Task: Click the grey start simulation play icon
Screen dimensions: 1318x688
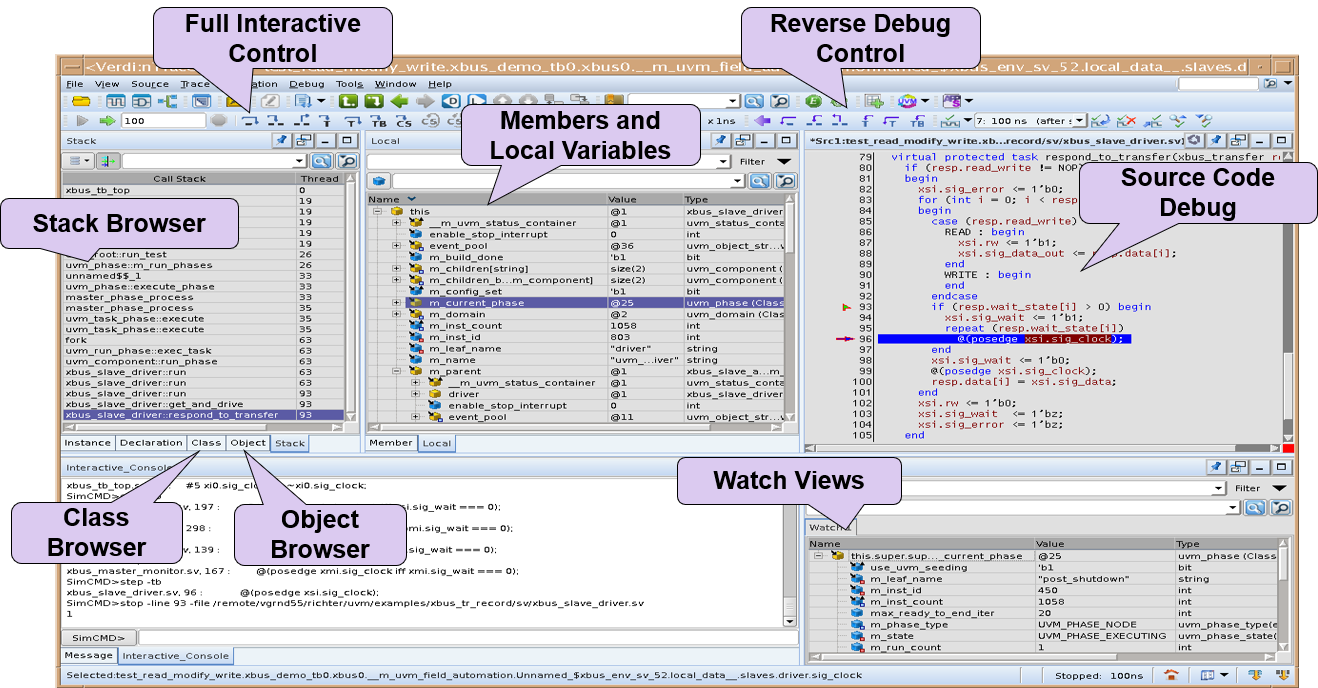Action: [82, 121]
